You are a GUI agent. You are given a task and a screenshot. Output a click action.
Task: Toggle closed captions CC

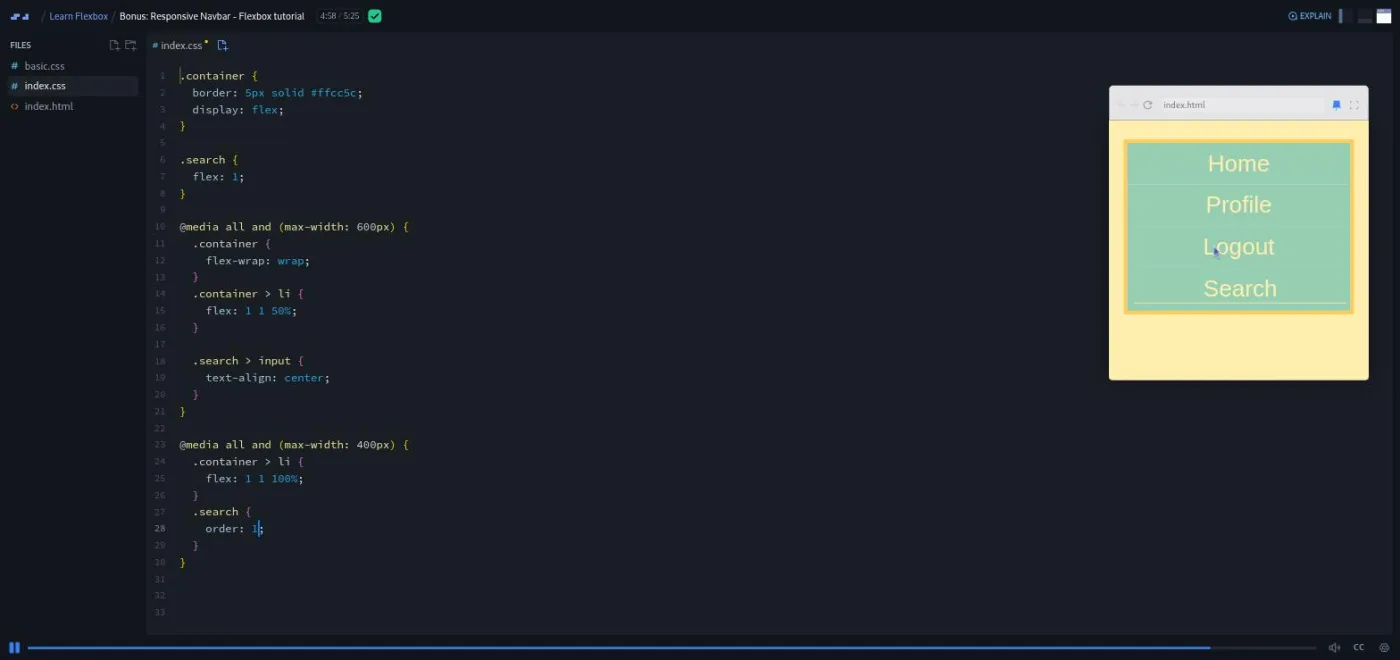click(1358, 647)
